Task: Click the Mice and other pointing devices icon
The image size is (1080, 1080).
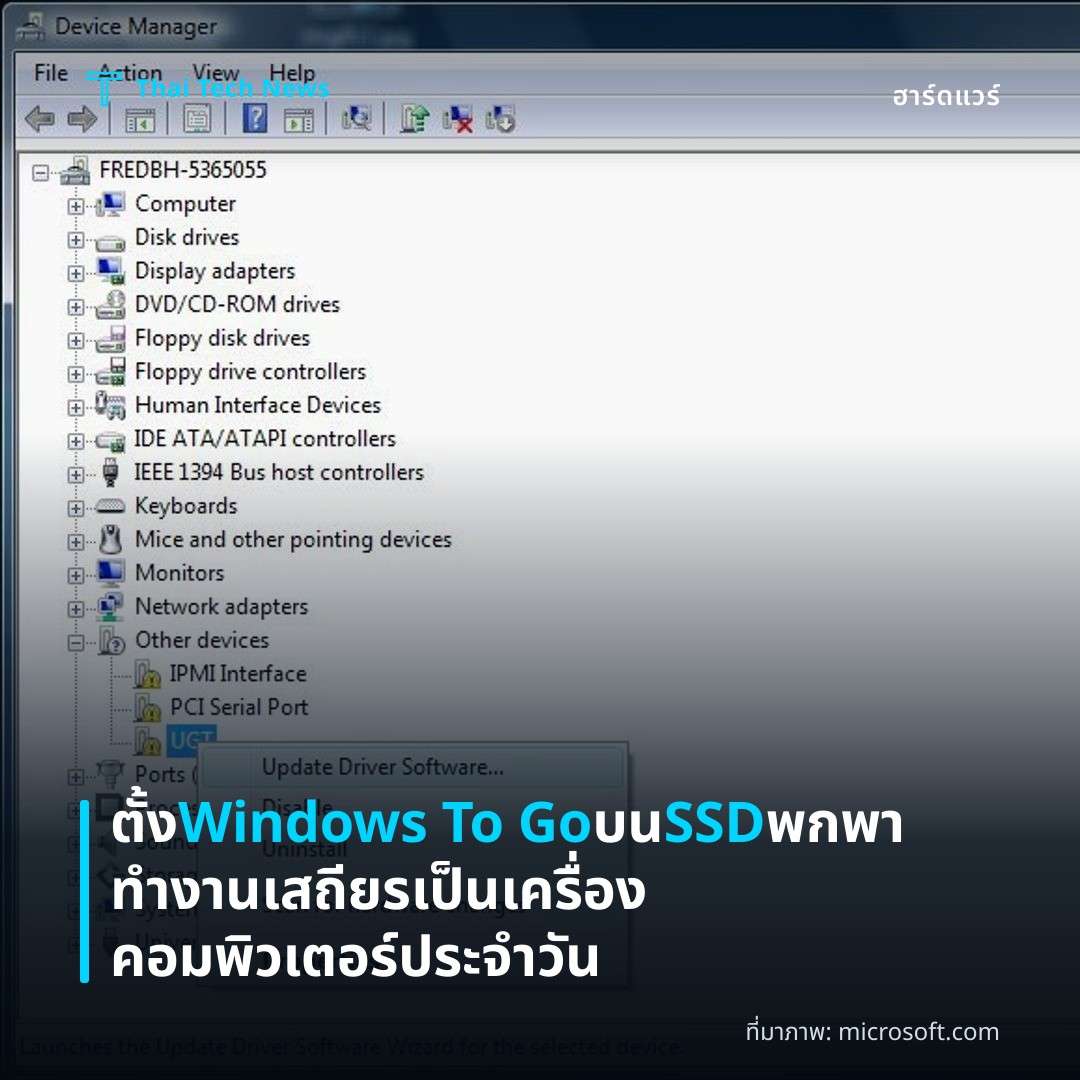Action: tap(110, 539)
